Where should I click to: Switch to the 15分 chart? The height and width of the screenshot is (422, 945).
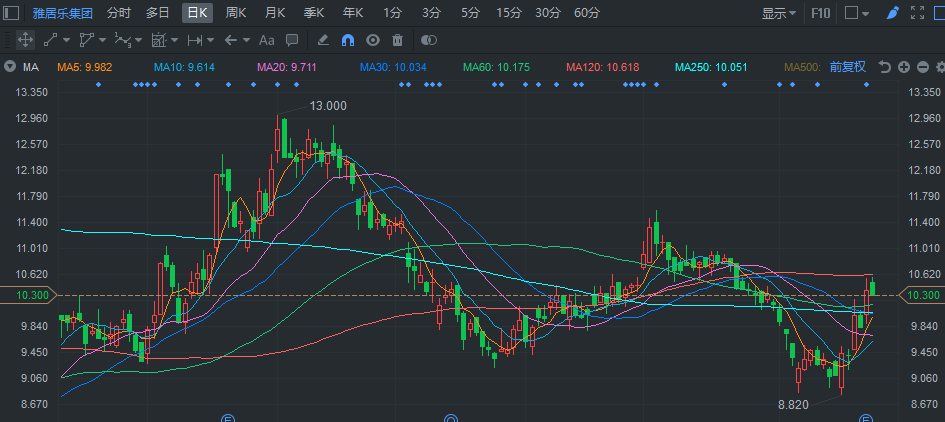coord(509,13)
